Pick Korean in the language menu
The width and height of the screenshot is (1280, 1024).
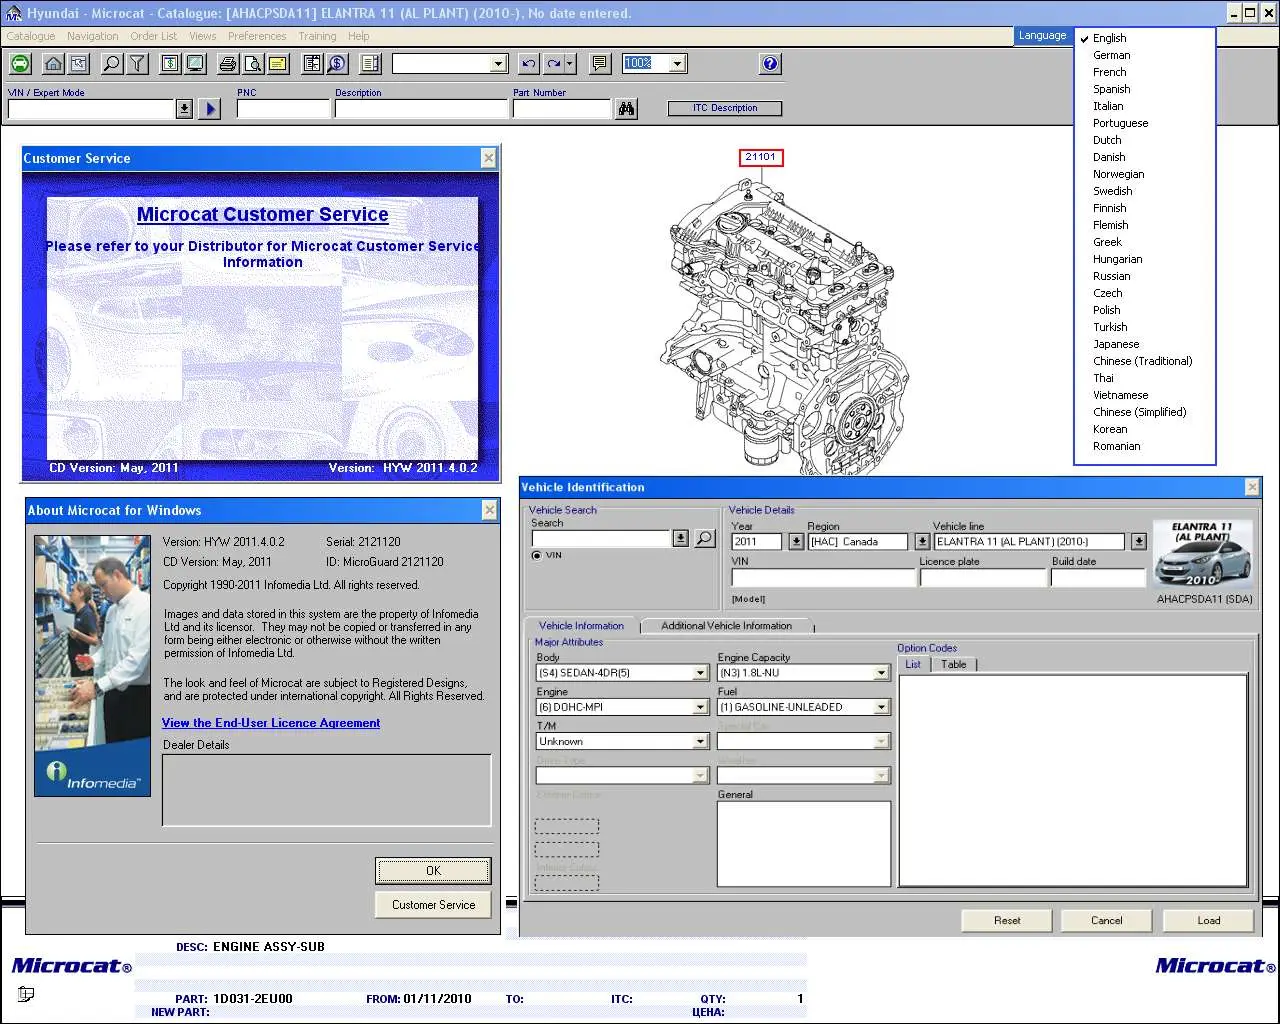pos(1109,429)
